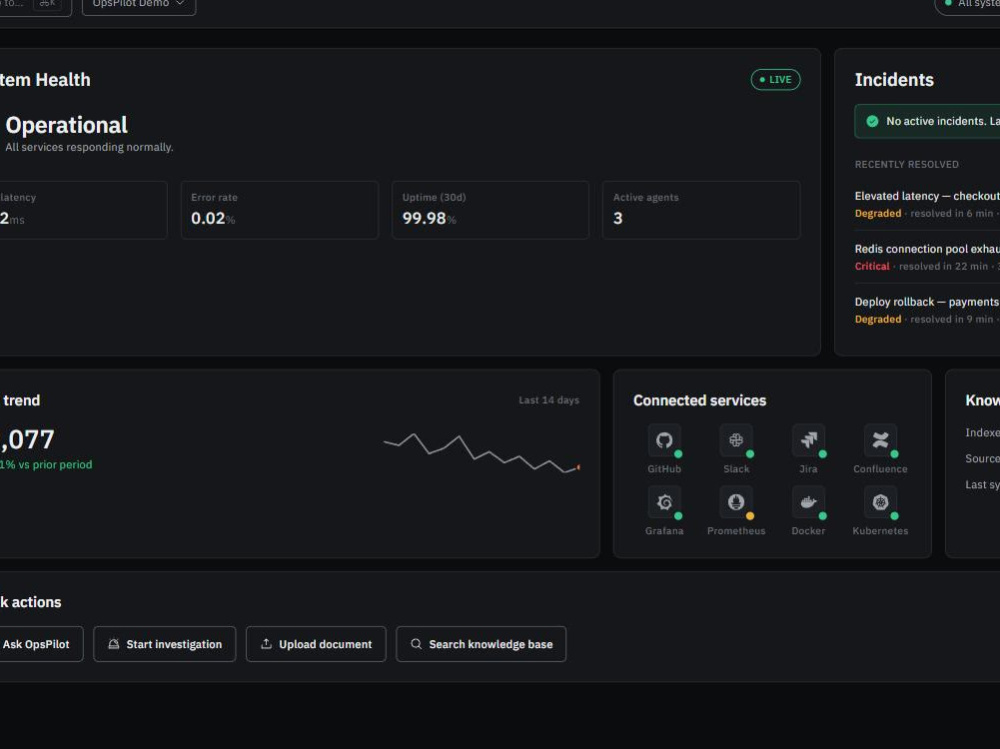This screenshot has height=749, width=1000.
Task: Click the 99.98 uptime value
Action: [x=424, y=218]
